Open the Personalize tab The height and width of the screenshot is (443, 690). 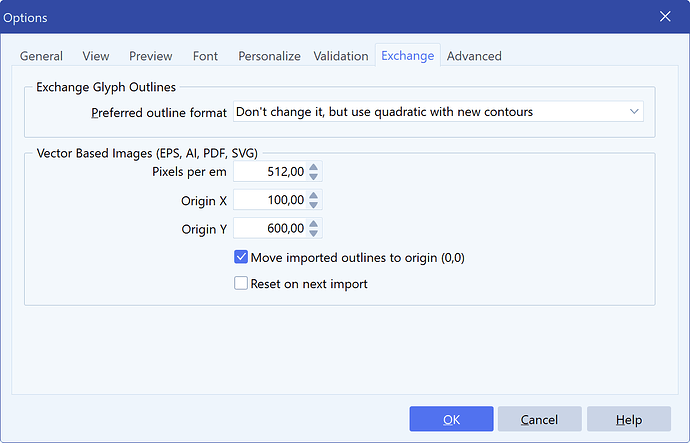pyautogui.click(x=269, y=56)
